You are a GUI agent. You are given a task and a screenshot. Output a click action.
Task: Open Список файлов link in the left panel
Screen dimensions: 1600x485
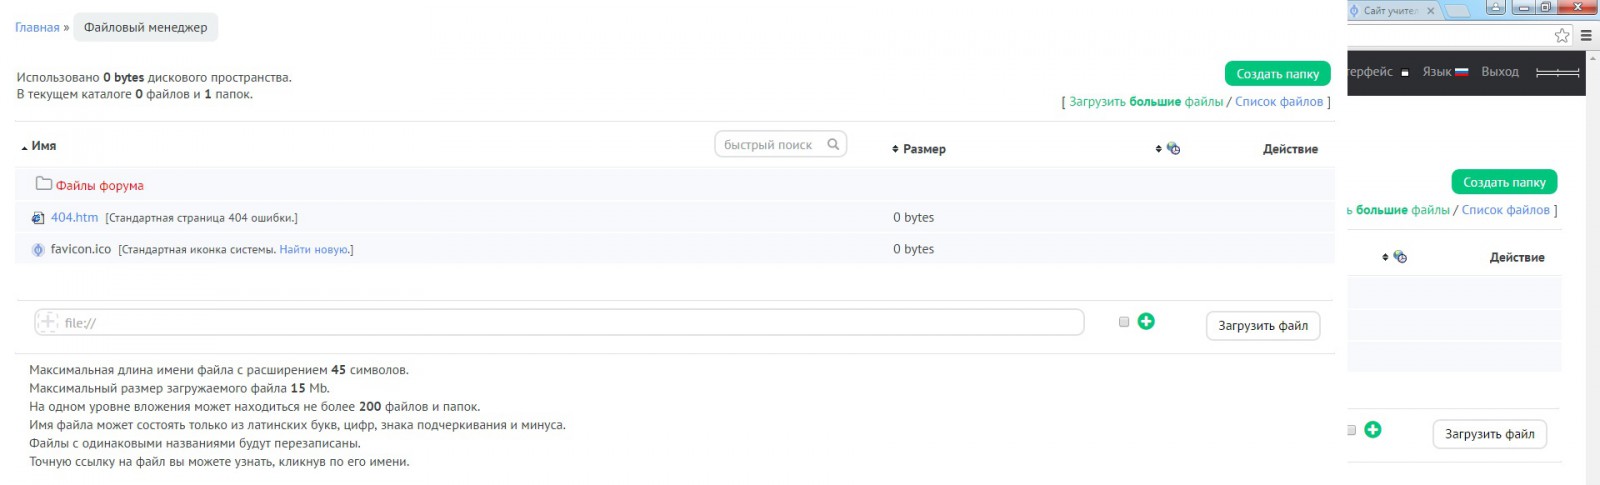[1279, 102]
